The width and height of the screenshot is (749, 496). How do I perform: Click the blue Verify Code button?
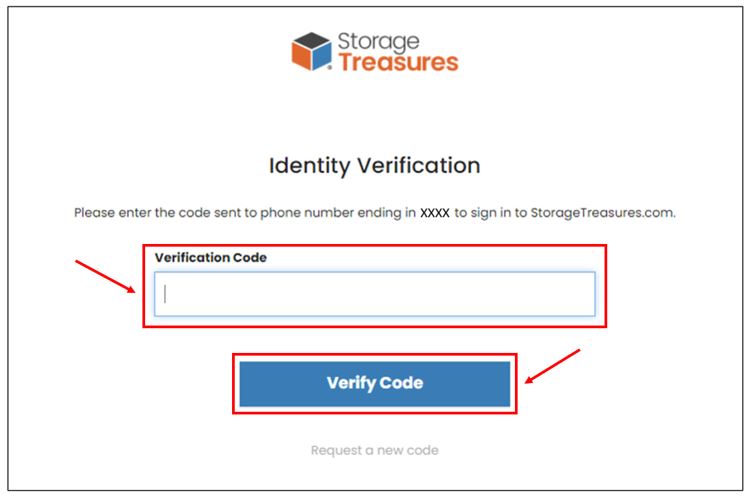375,384
